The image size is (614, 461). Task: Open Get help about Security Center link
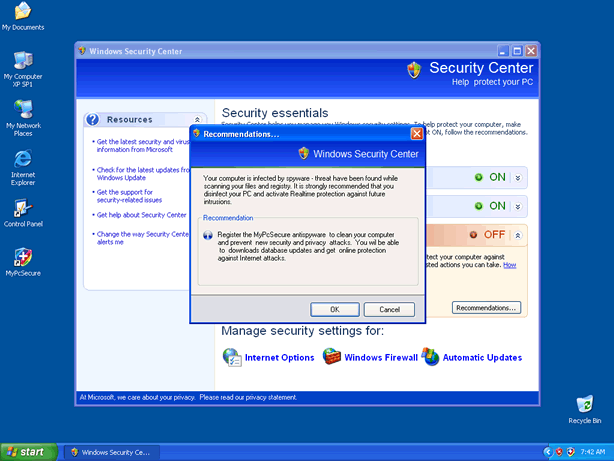click(x=142, y=215)
